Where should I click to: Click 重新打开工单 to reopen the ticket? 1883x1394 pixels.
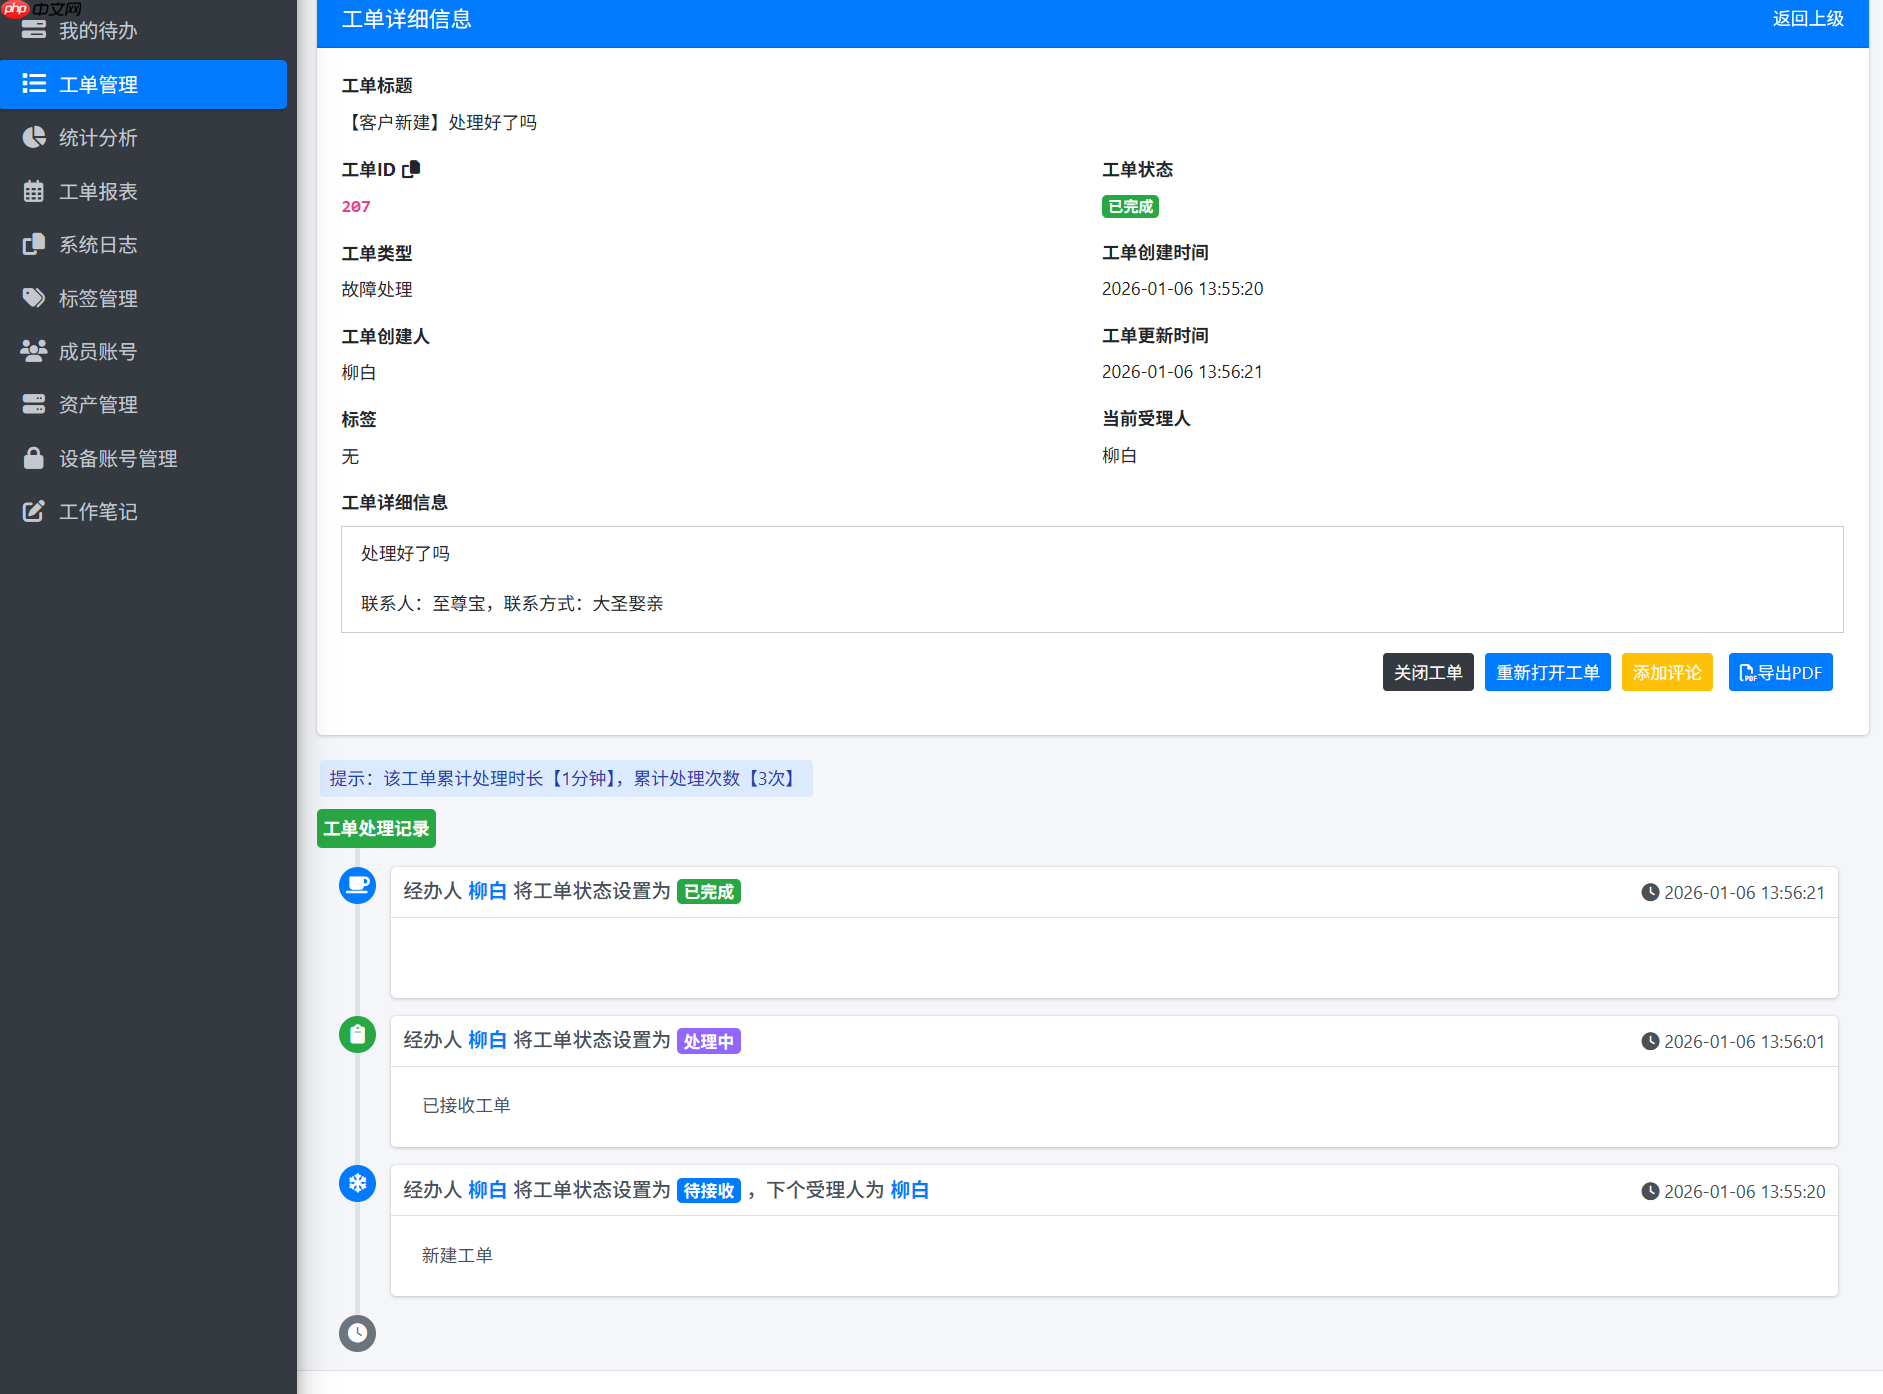click(x=1547, y=671)
